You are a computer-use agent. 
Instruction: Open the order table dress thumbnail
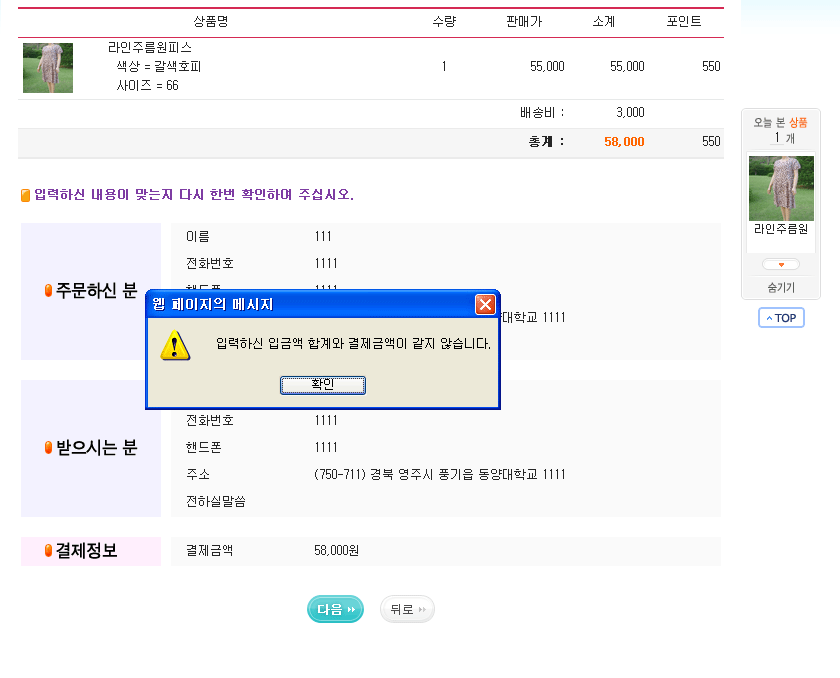(48, 68)
